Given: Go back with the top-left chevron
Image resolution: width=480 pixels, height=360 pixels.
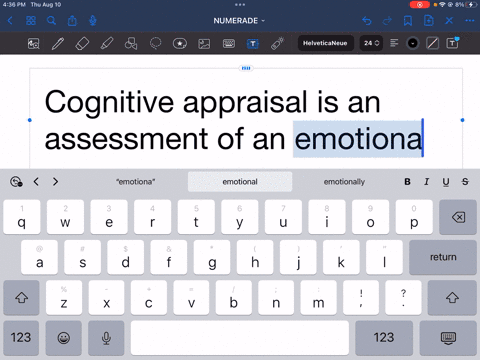Looking at the screenshot, I should point(10,21).
